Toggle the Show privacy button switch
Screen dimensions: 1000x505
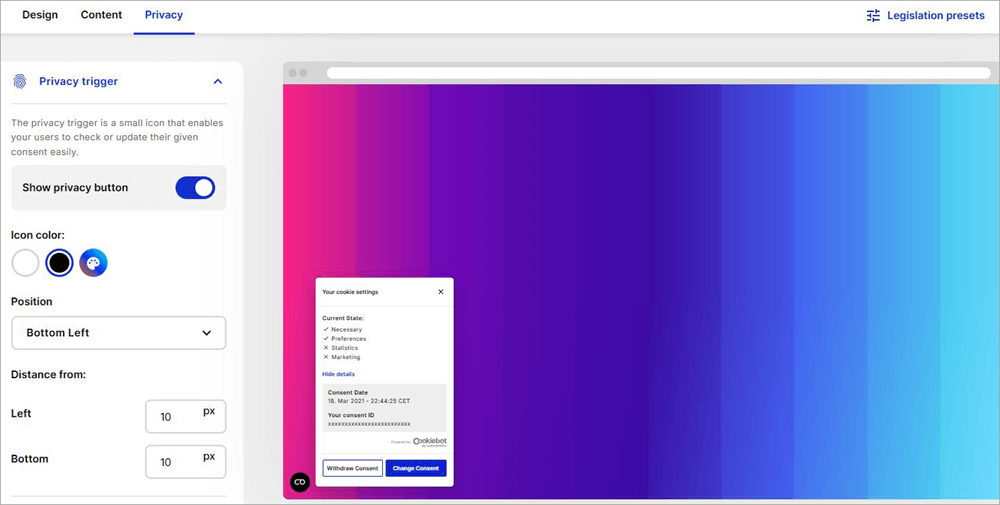[x=195, y=188]
